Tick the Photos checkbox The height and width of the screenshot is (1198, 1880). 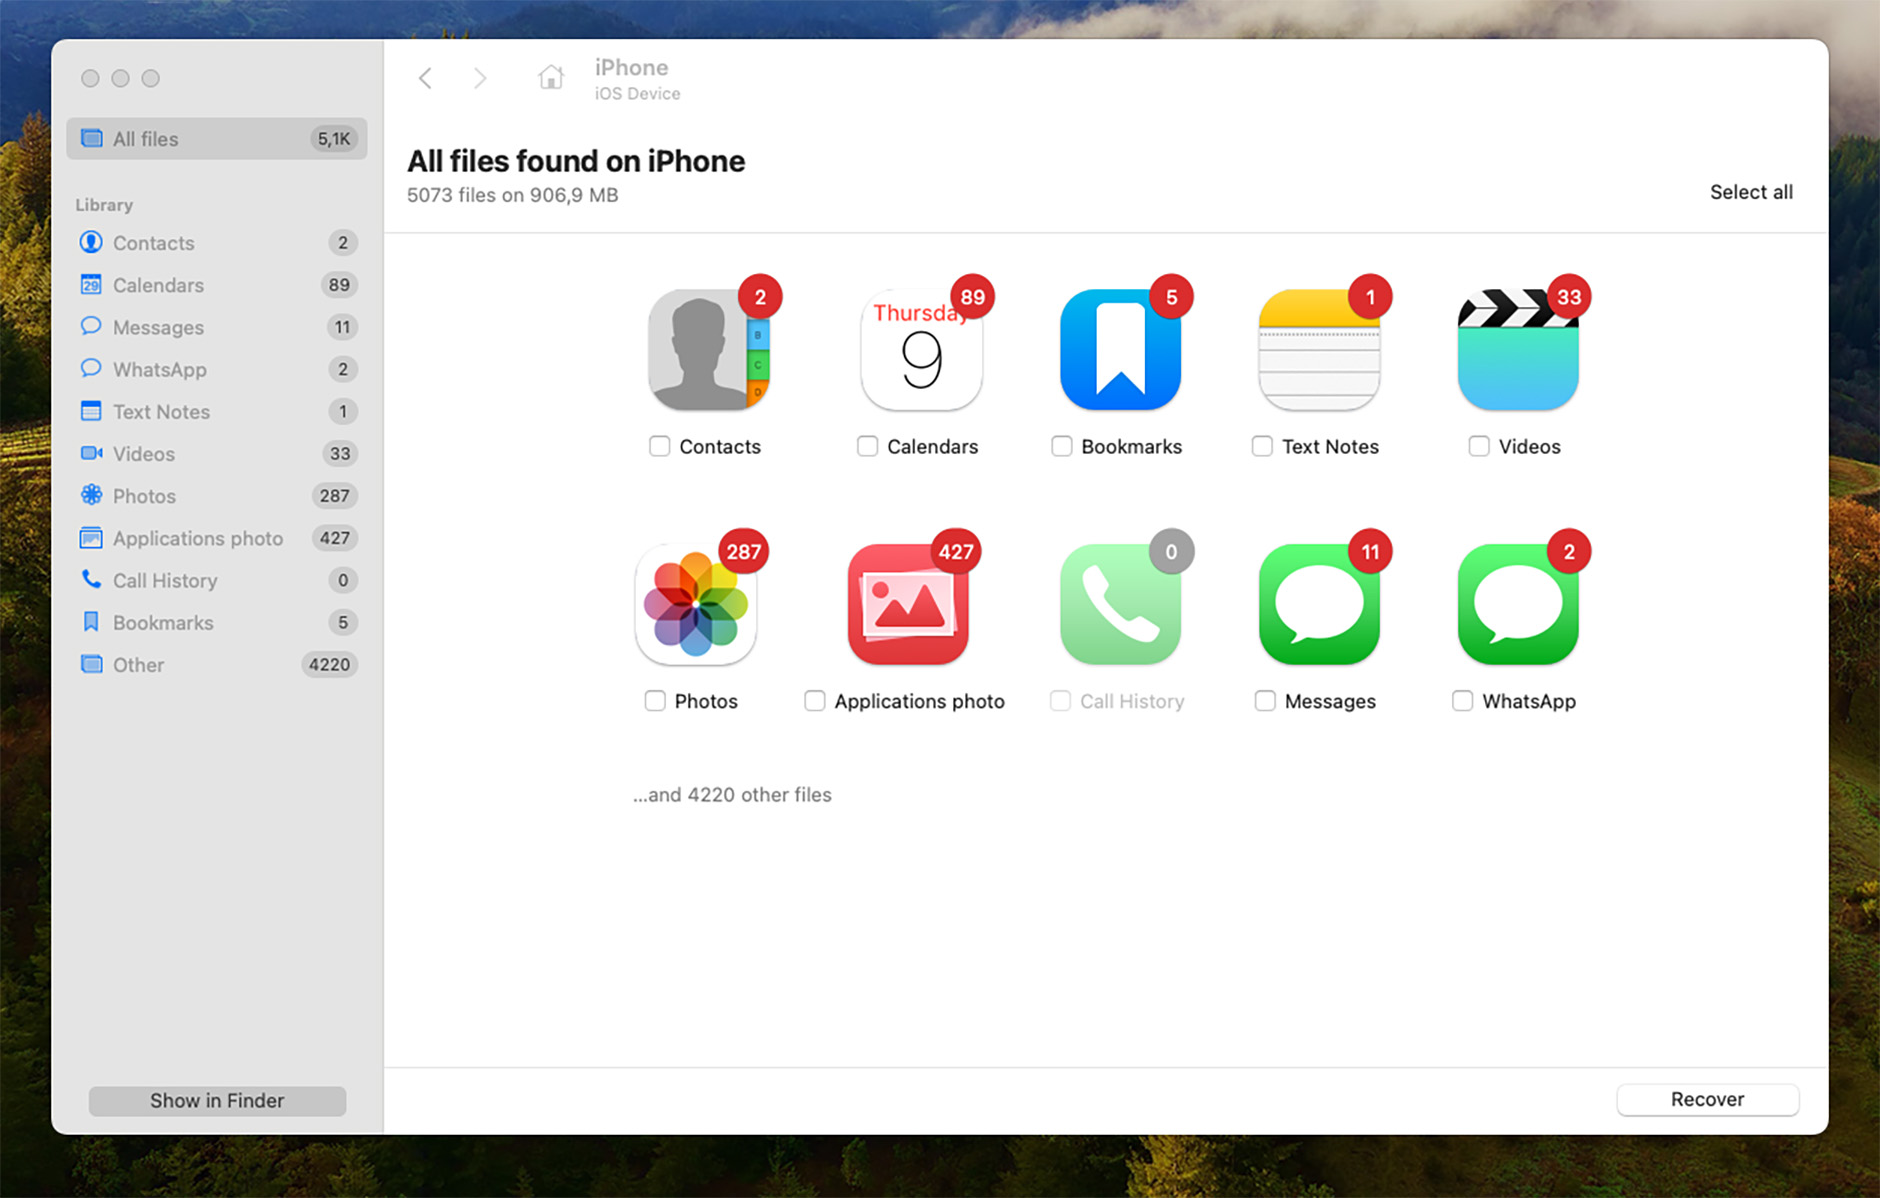pyautogui.click(x=655, y=701)
